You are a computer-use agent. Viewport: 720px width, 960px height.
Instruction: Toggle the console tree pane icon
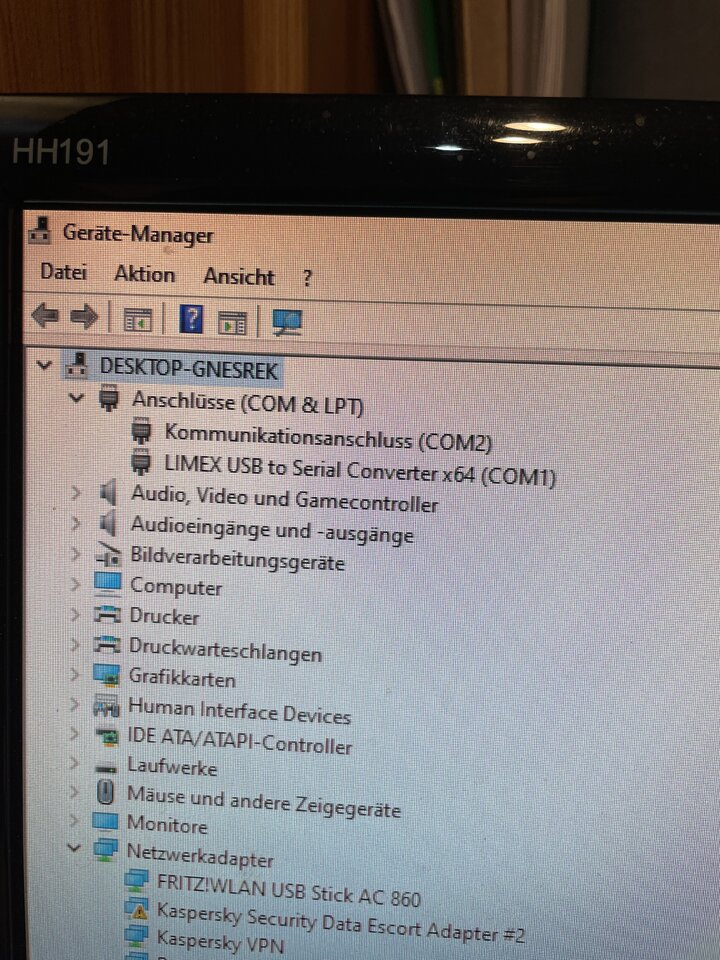click(x=138, y=320)
